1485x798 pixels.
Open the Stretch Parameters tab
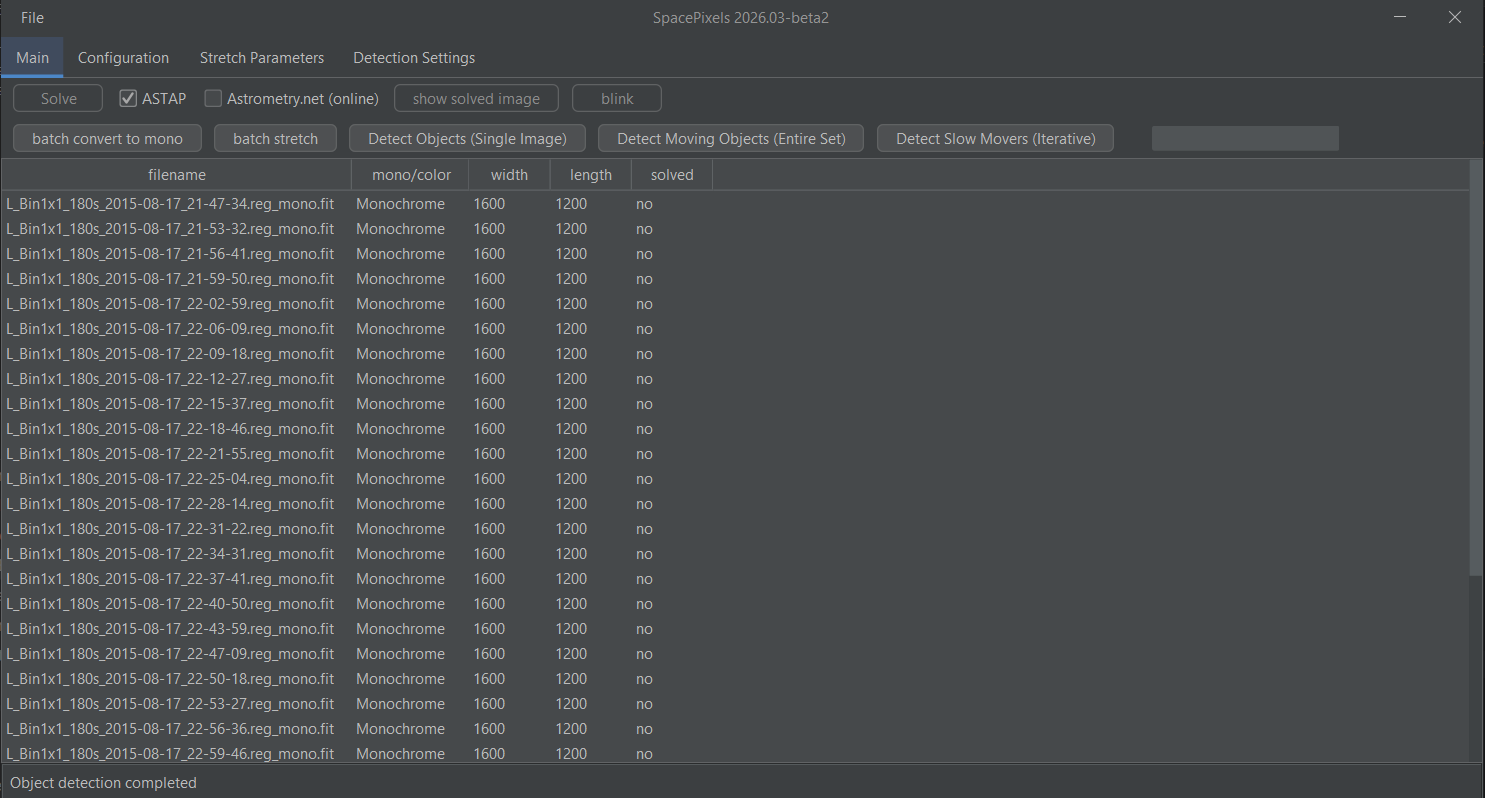click(262, 58)
